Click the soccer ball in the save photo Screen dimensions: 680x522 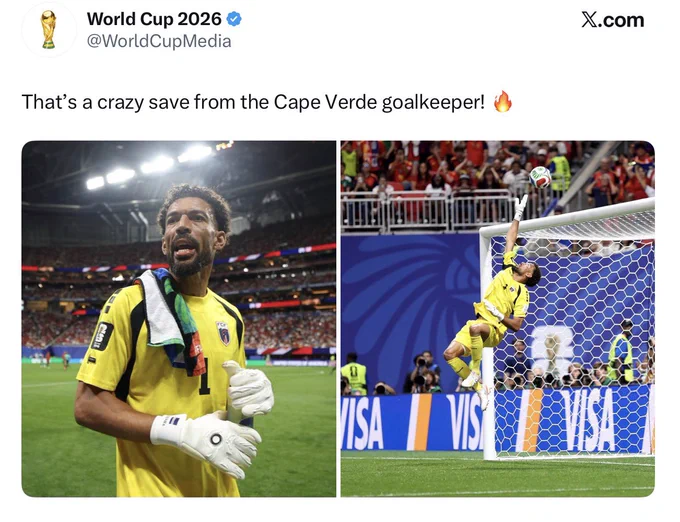(540, 177)
